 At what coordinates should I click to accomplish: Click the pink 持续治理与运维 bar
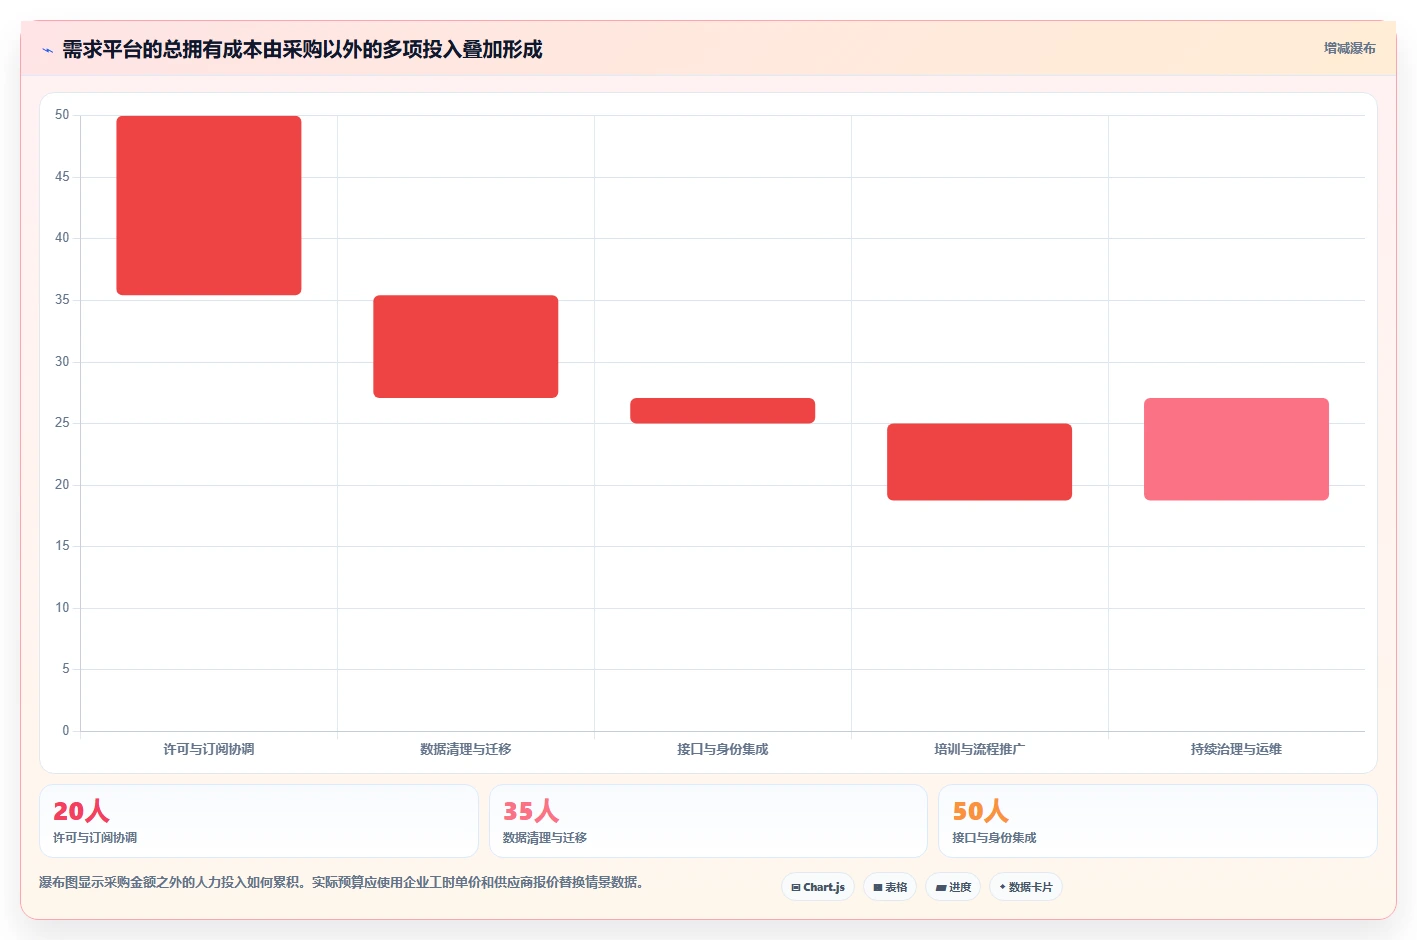tap(1237, 449)
